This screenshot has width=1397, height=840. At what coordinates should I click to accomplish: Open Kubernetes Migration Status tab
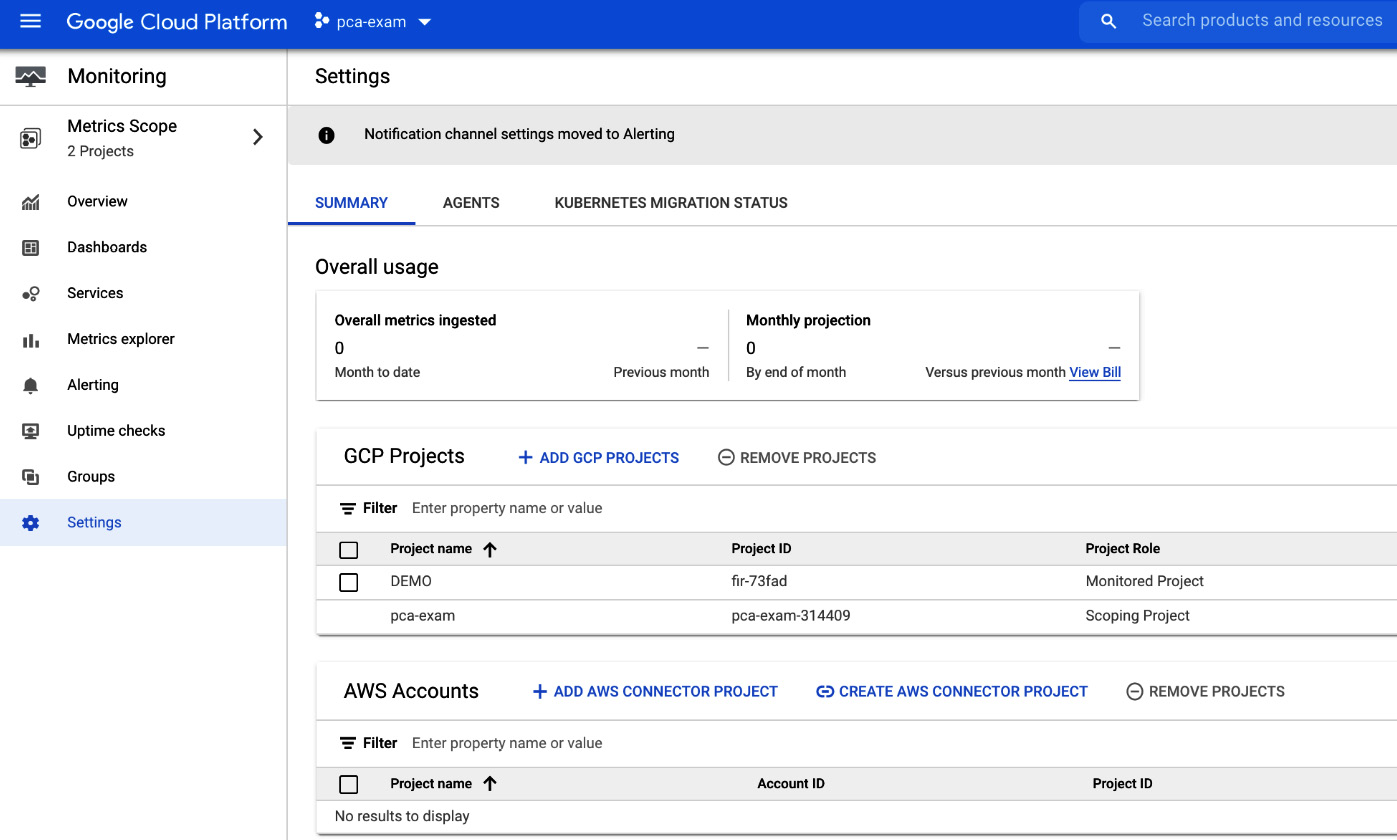coord(671,203)
